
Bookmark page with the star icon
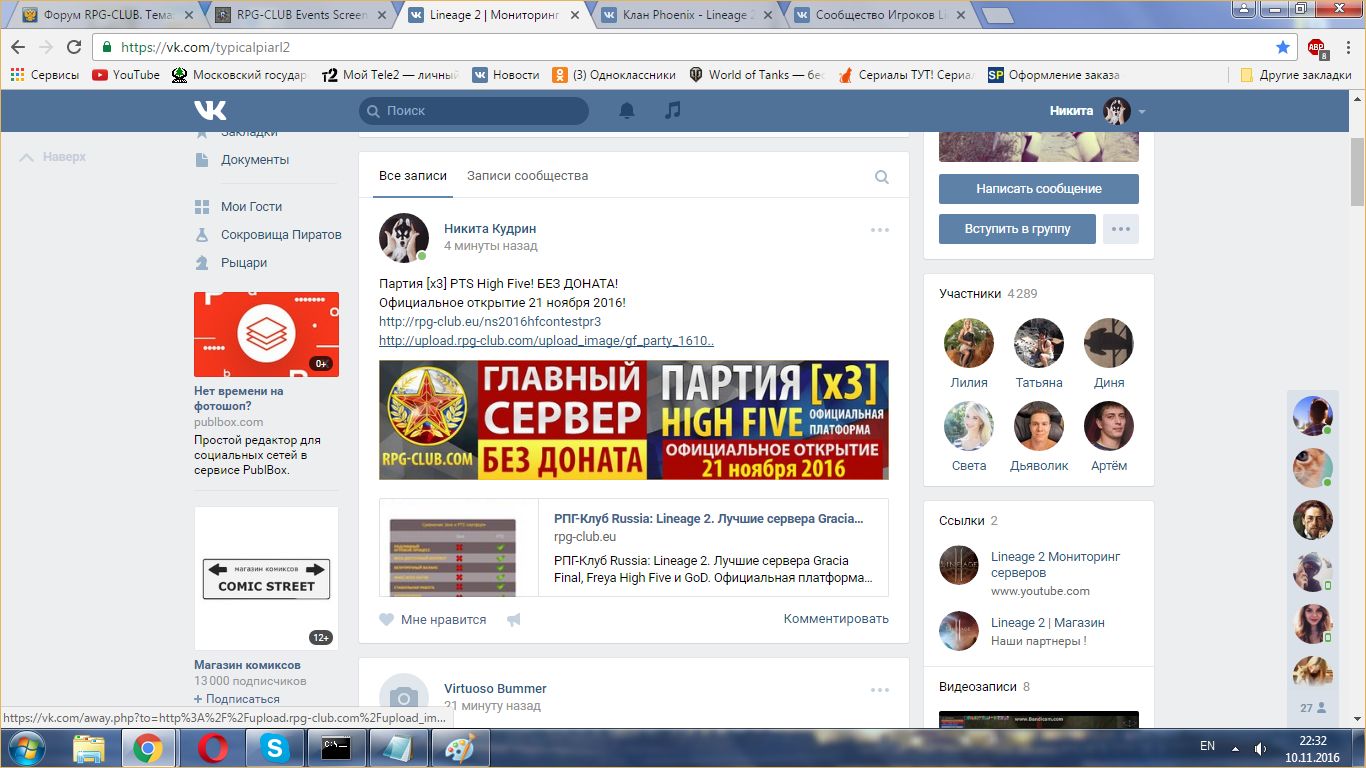[x=1283, y=47]
